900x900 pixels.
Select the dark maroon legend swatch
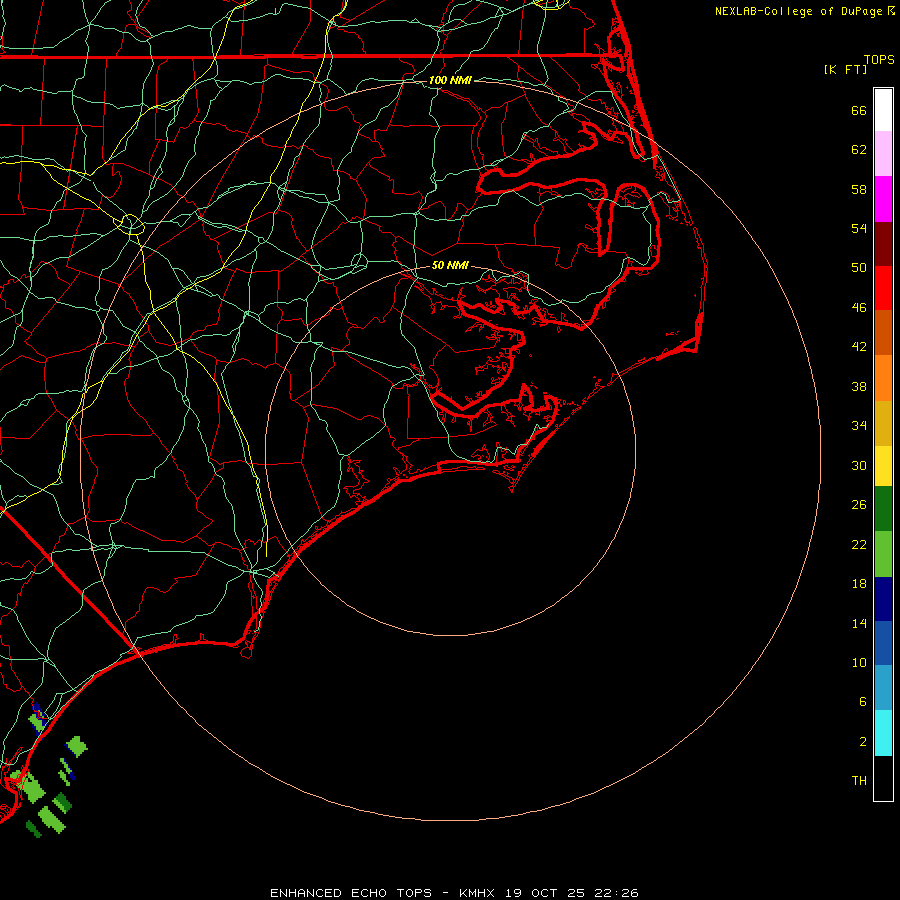coord(883,243)
